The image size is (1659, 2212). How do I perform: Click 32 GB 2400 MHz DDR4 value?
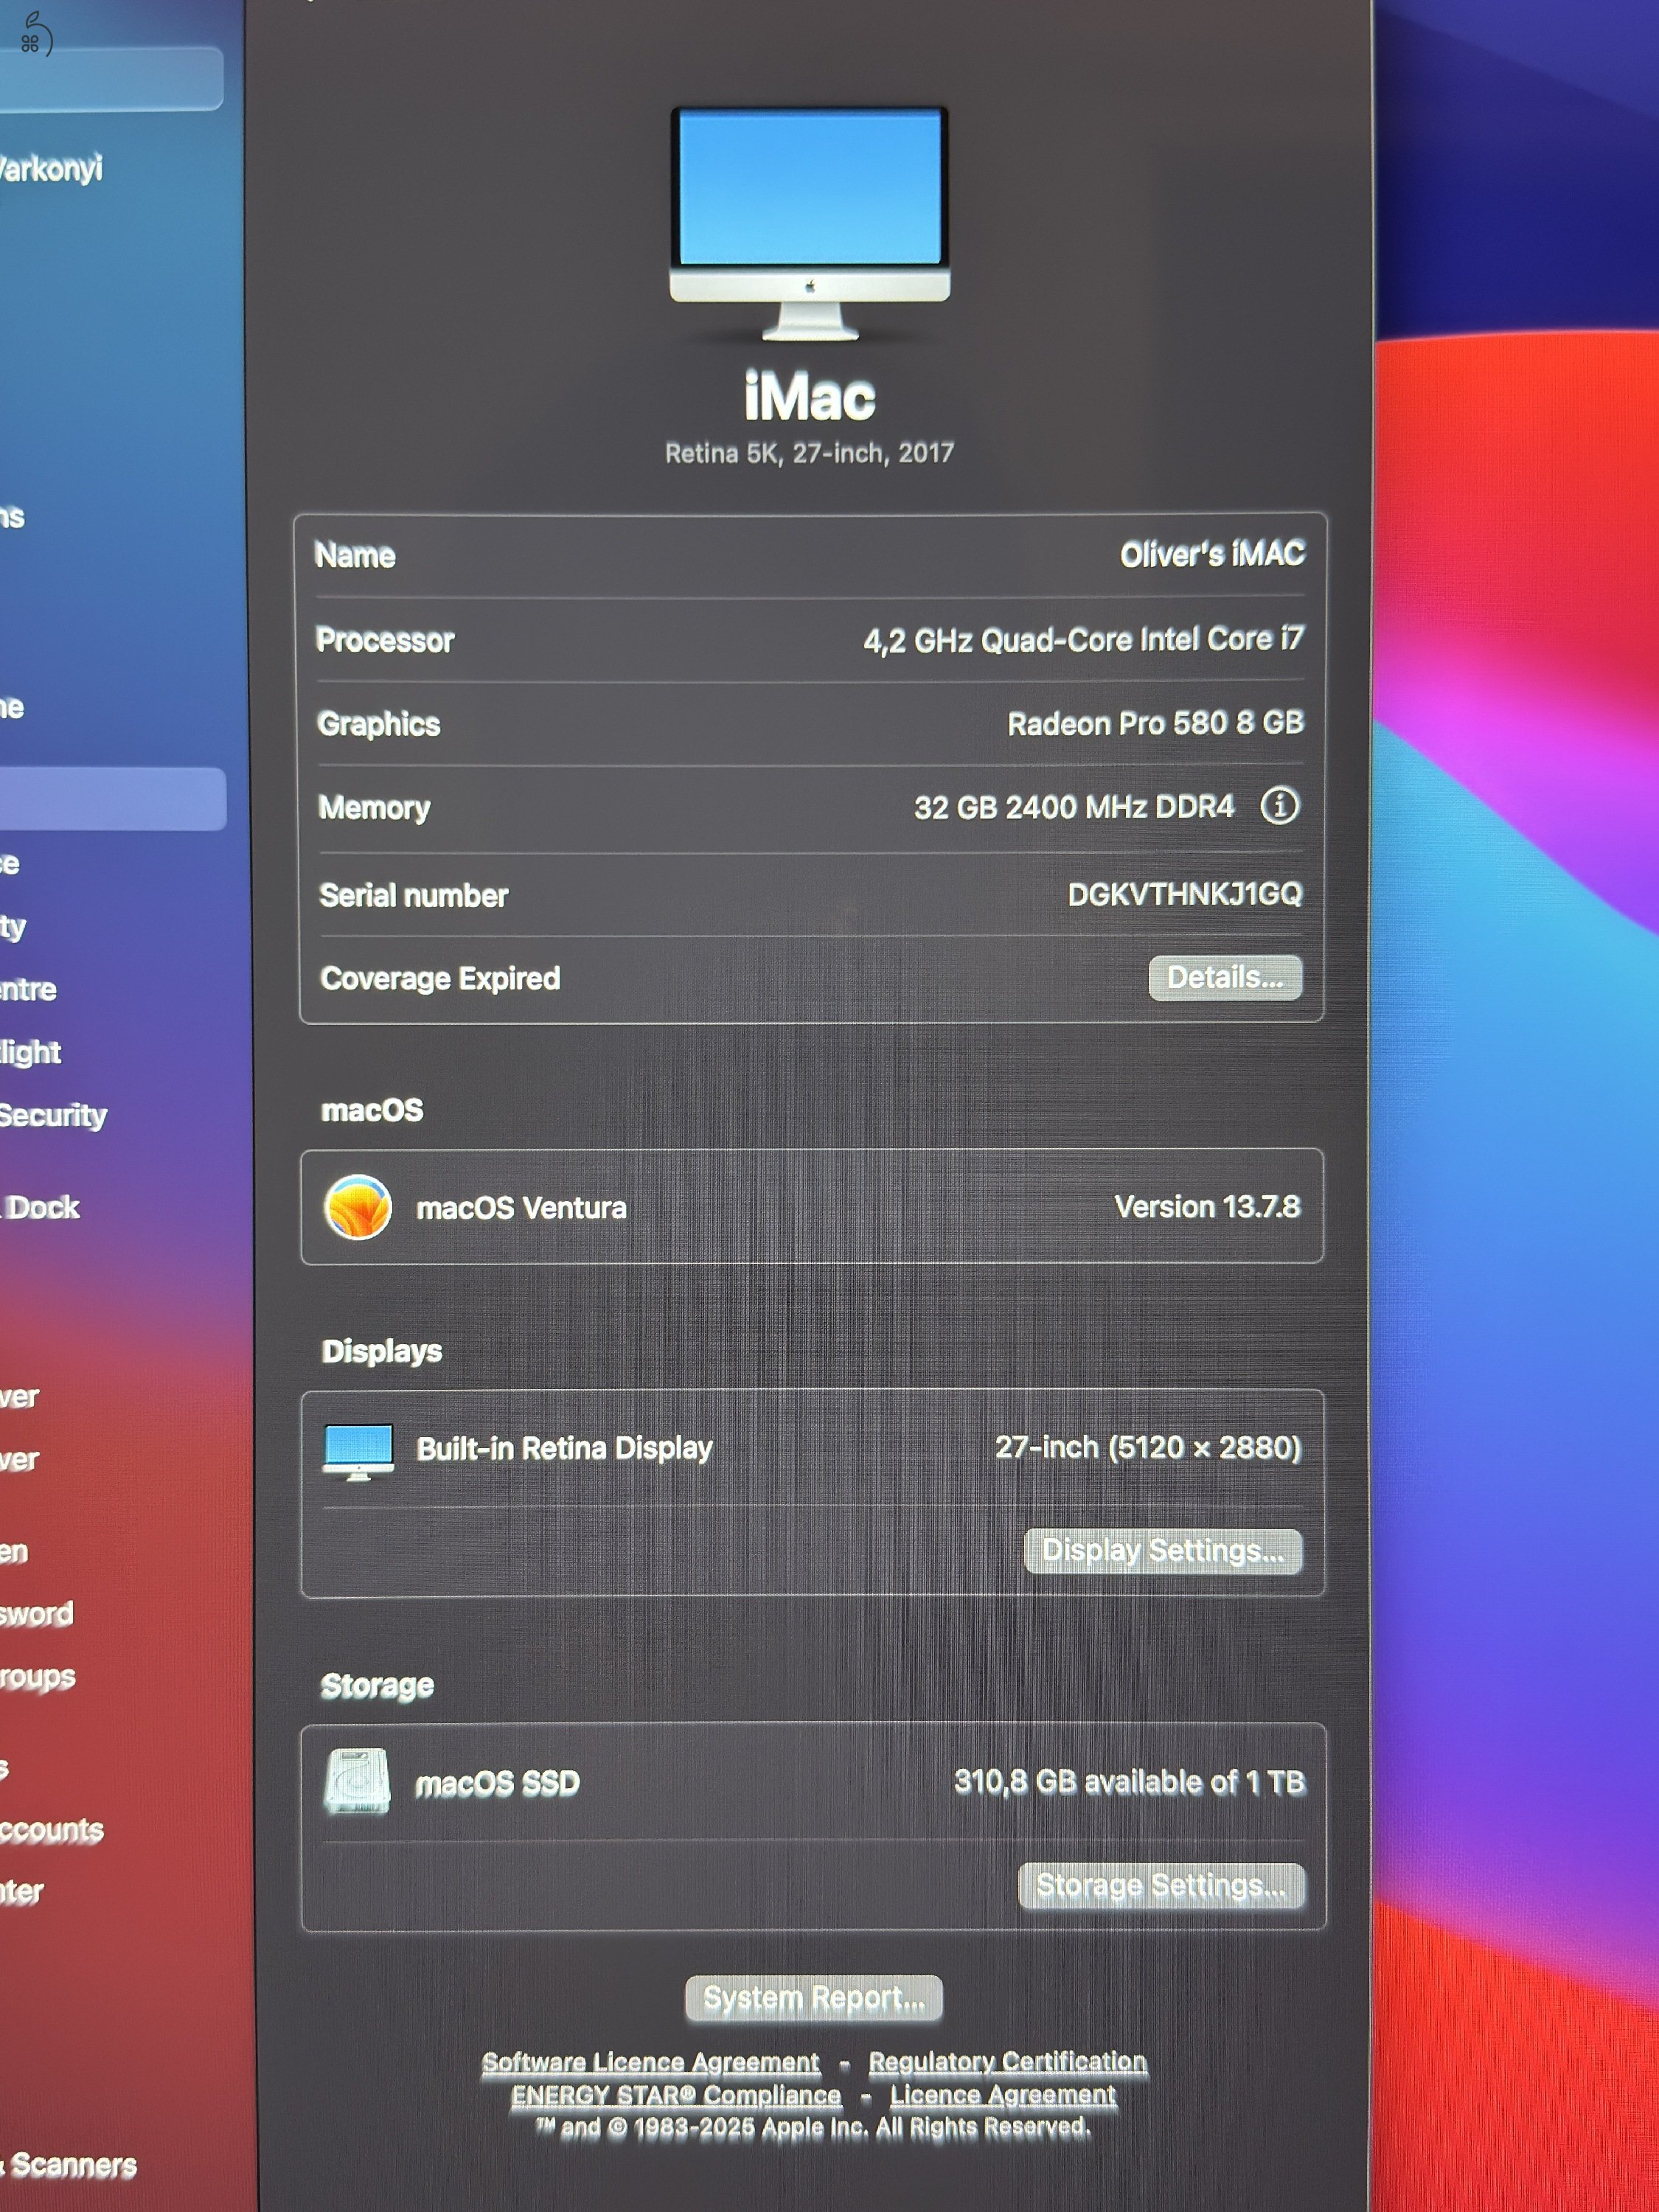[x=1074, y=806]
